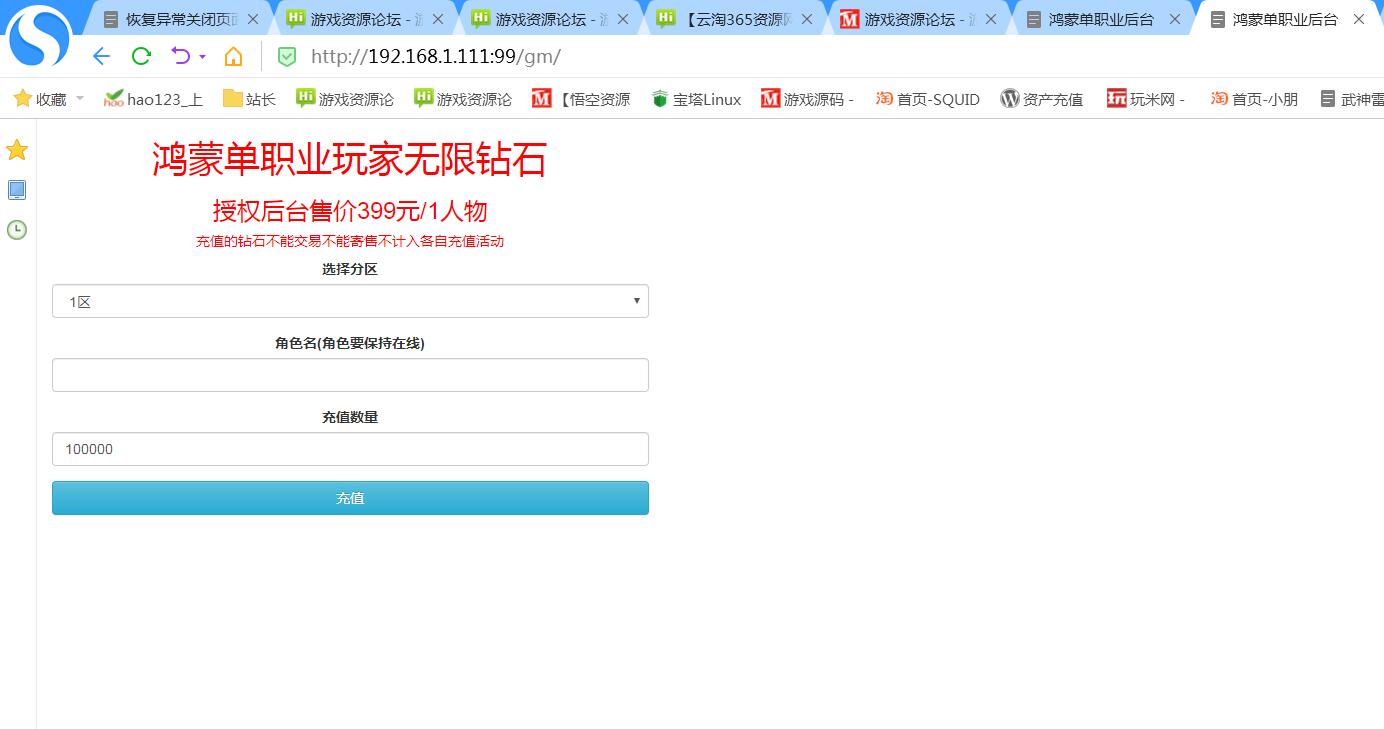Click the 角色名 text input field
This screenshot has width=1384, height=729.
[x=350, y=375]
